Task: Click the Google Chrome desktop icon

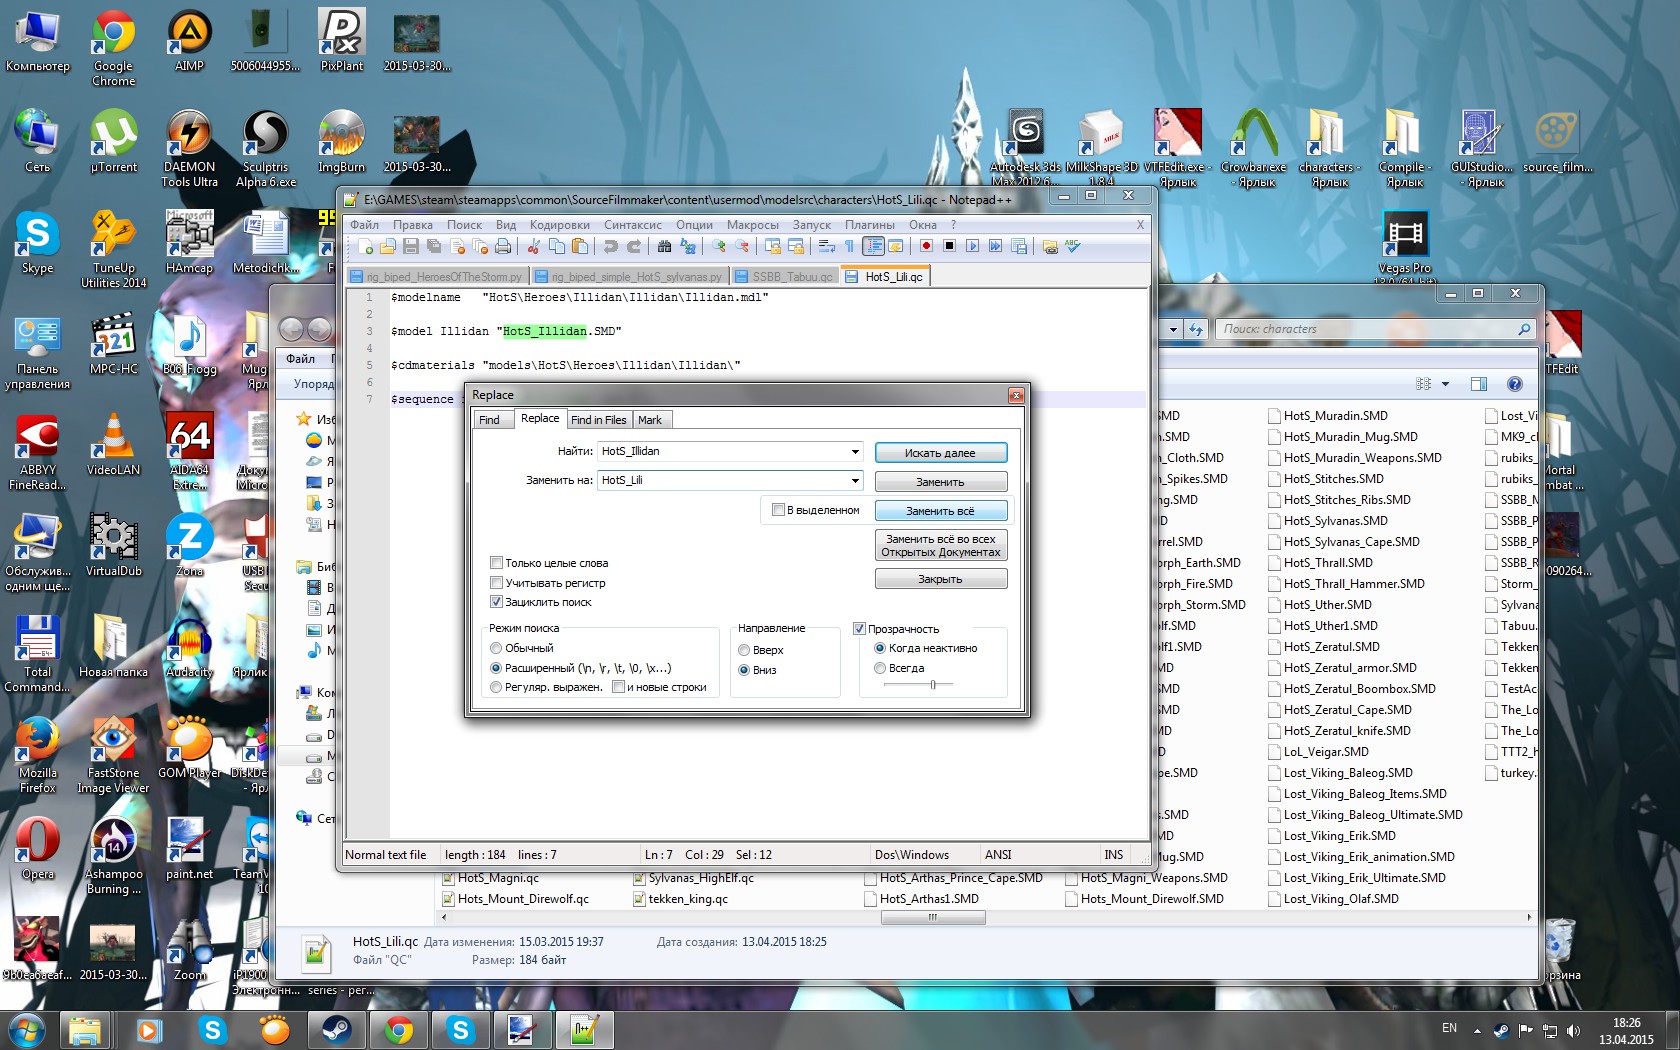Action: [x=113, y=48]
